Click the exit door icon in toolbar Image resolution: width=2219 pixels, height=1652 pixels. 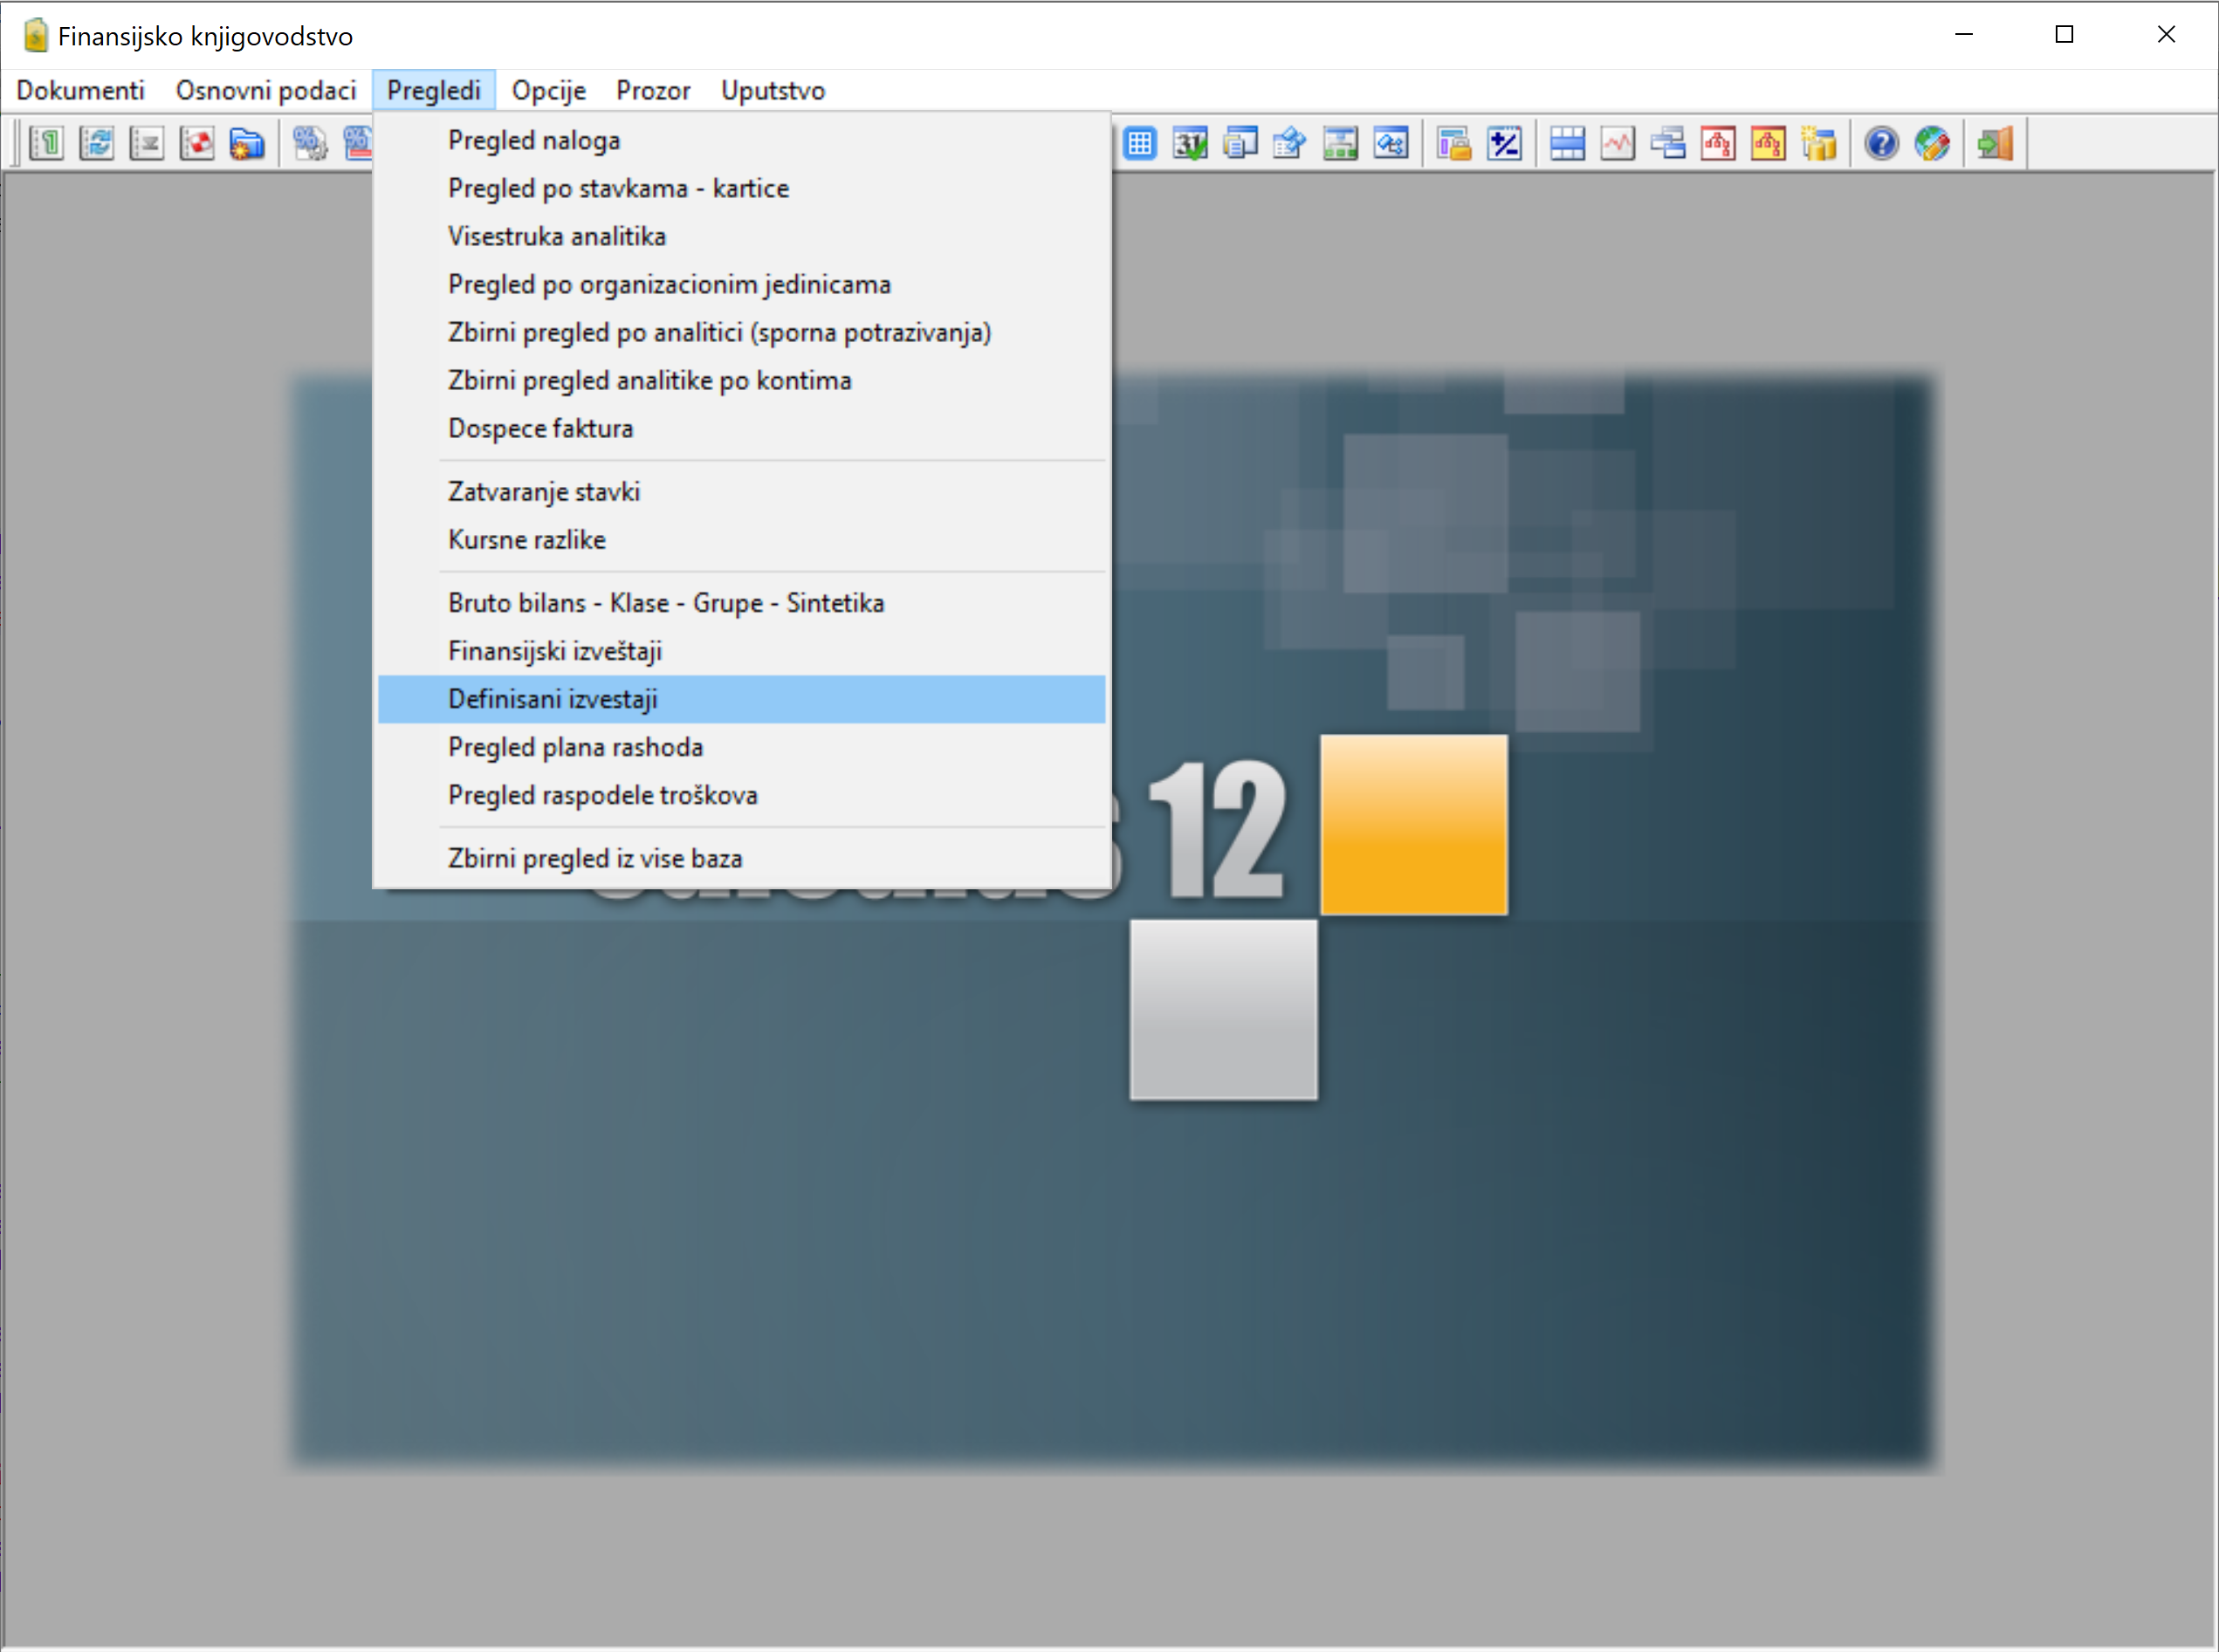[x=1995, y=144]
